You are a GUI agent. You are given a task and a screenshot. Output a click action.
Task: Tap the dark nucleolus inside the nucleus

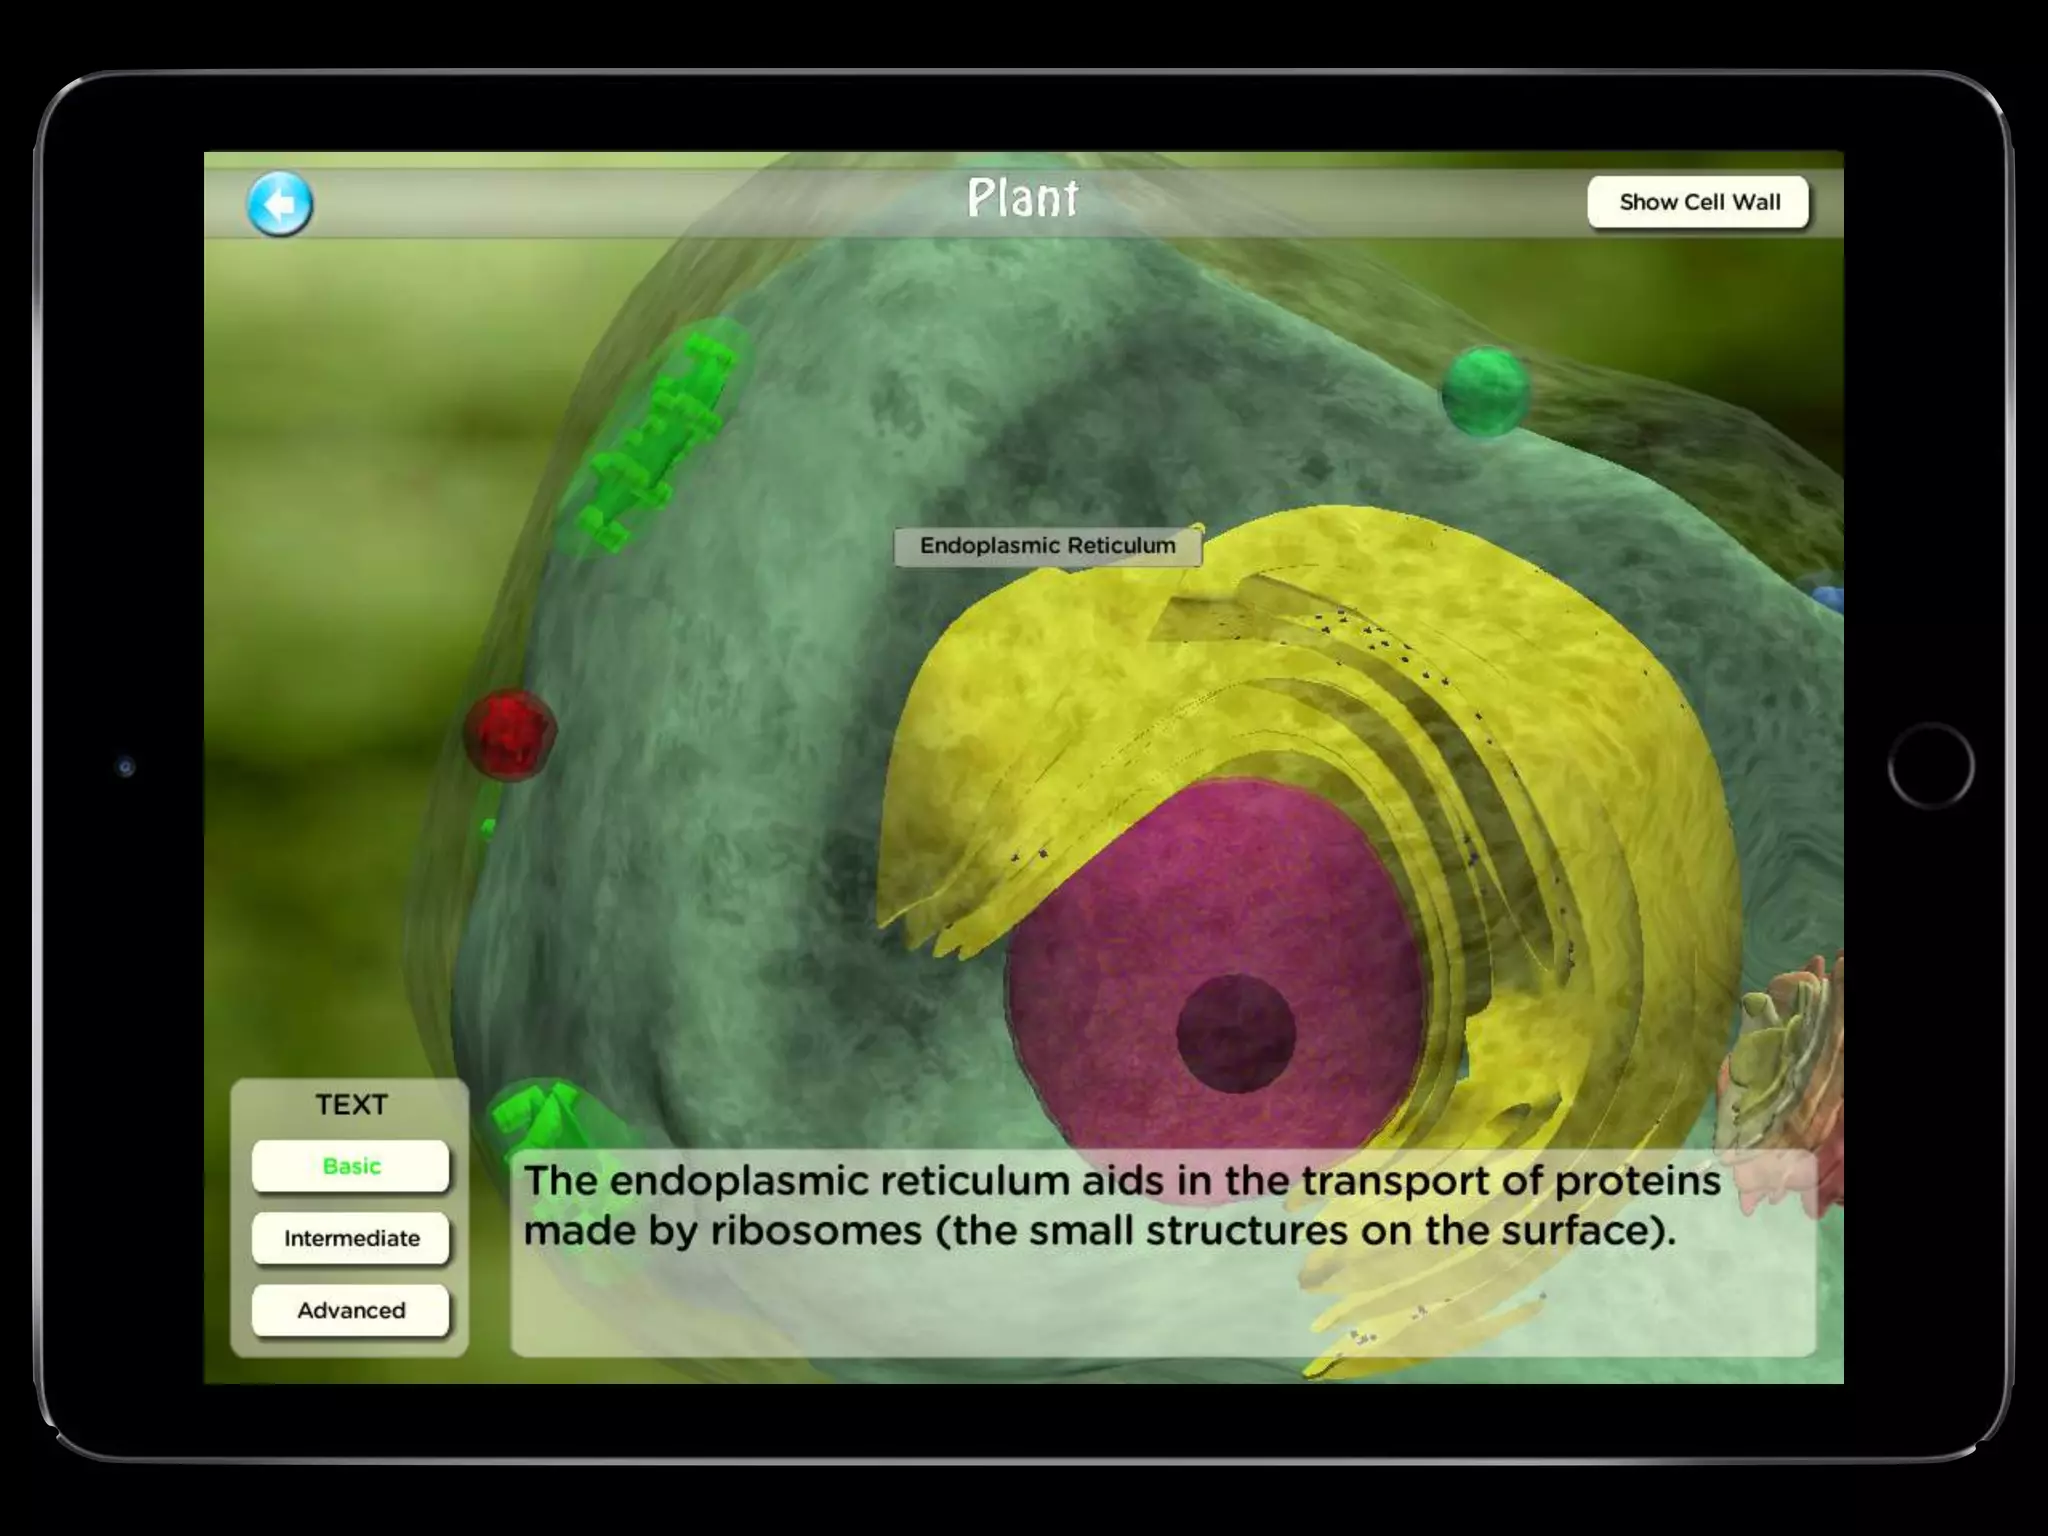[1236, 1033]
